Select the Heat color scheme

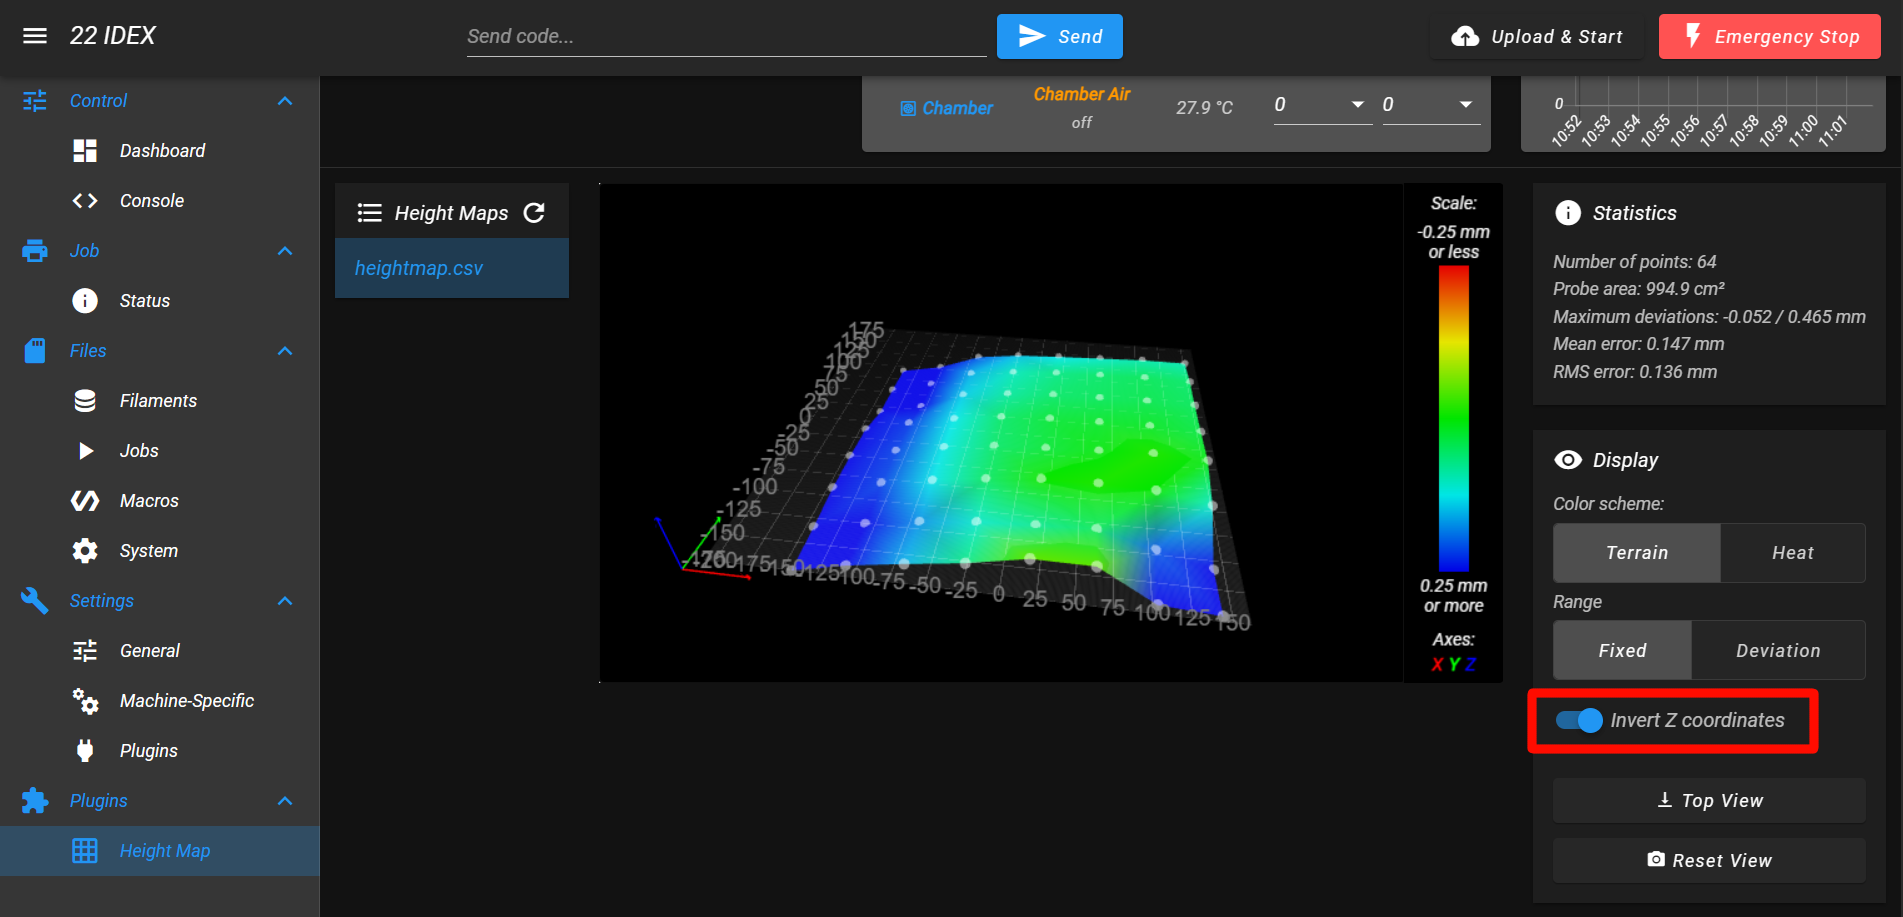(x=1793, y=553)
